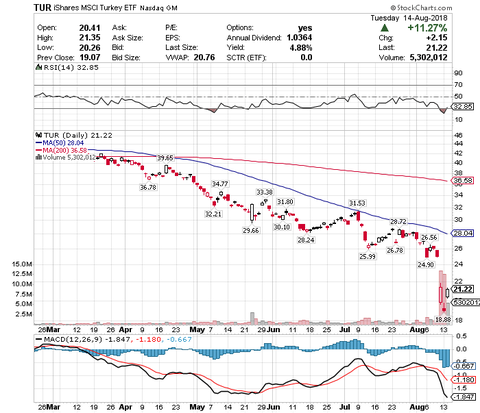Click the blue -0.667 histogram value in MACD legend
The width and height of the screenshot is (480, 413).
179,339
